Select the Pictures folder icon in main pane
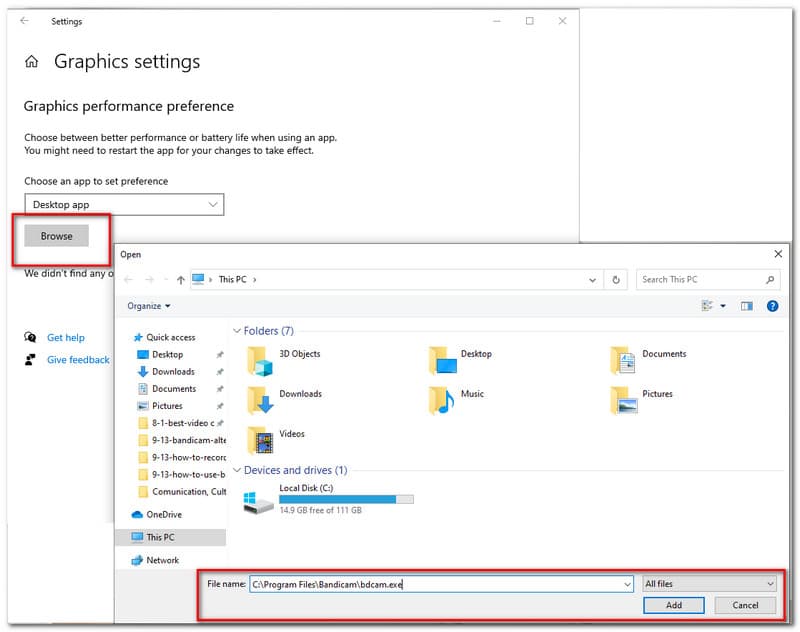 pyautogui.click(x=623, y=400)
